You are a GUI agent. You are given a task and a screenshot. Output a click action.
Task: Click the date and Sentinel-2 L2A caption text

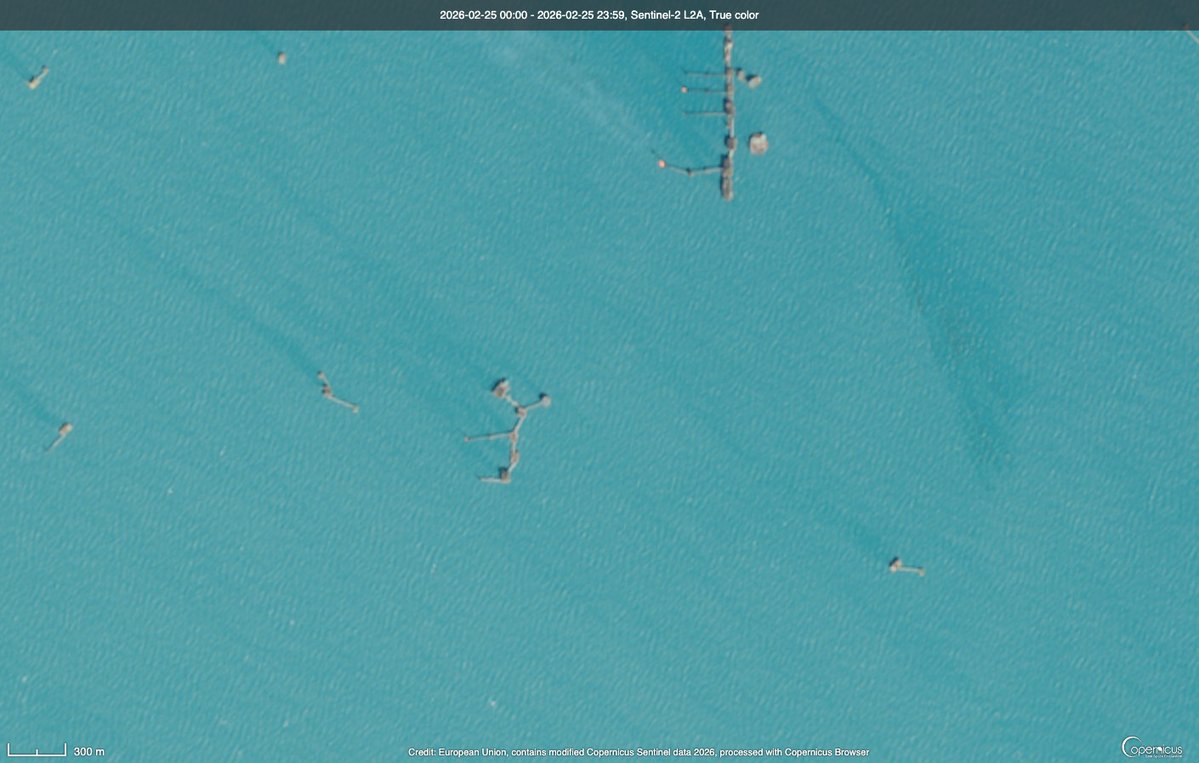[x=599, y=15]
